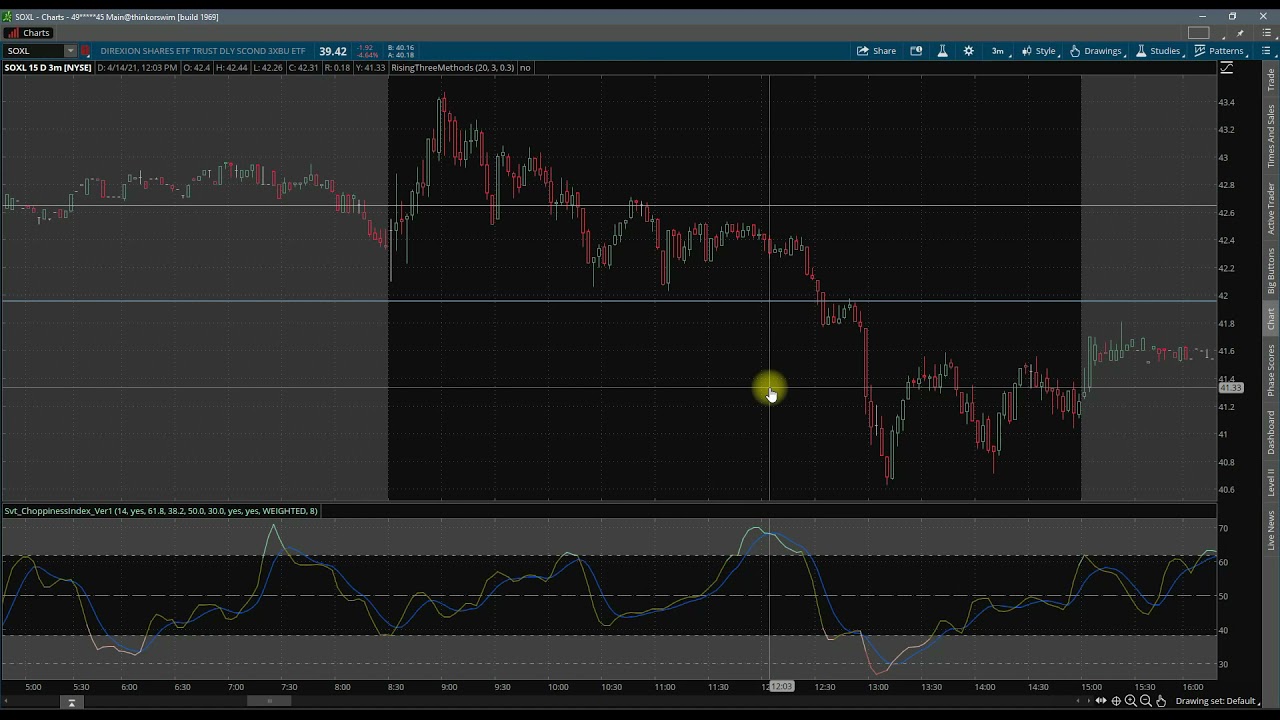Open the Patterns dropdown menu
1280x720 pixels.
[x=1220, y=51]
